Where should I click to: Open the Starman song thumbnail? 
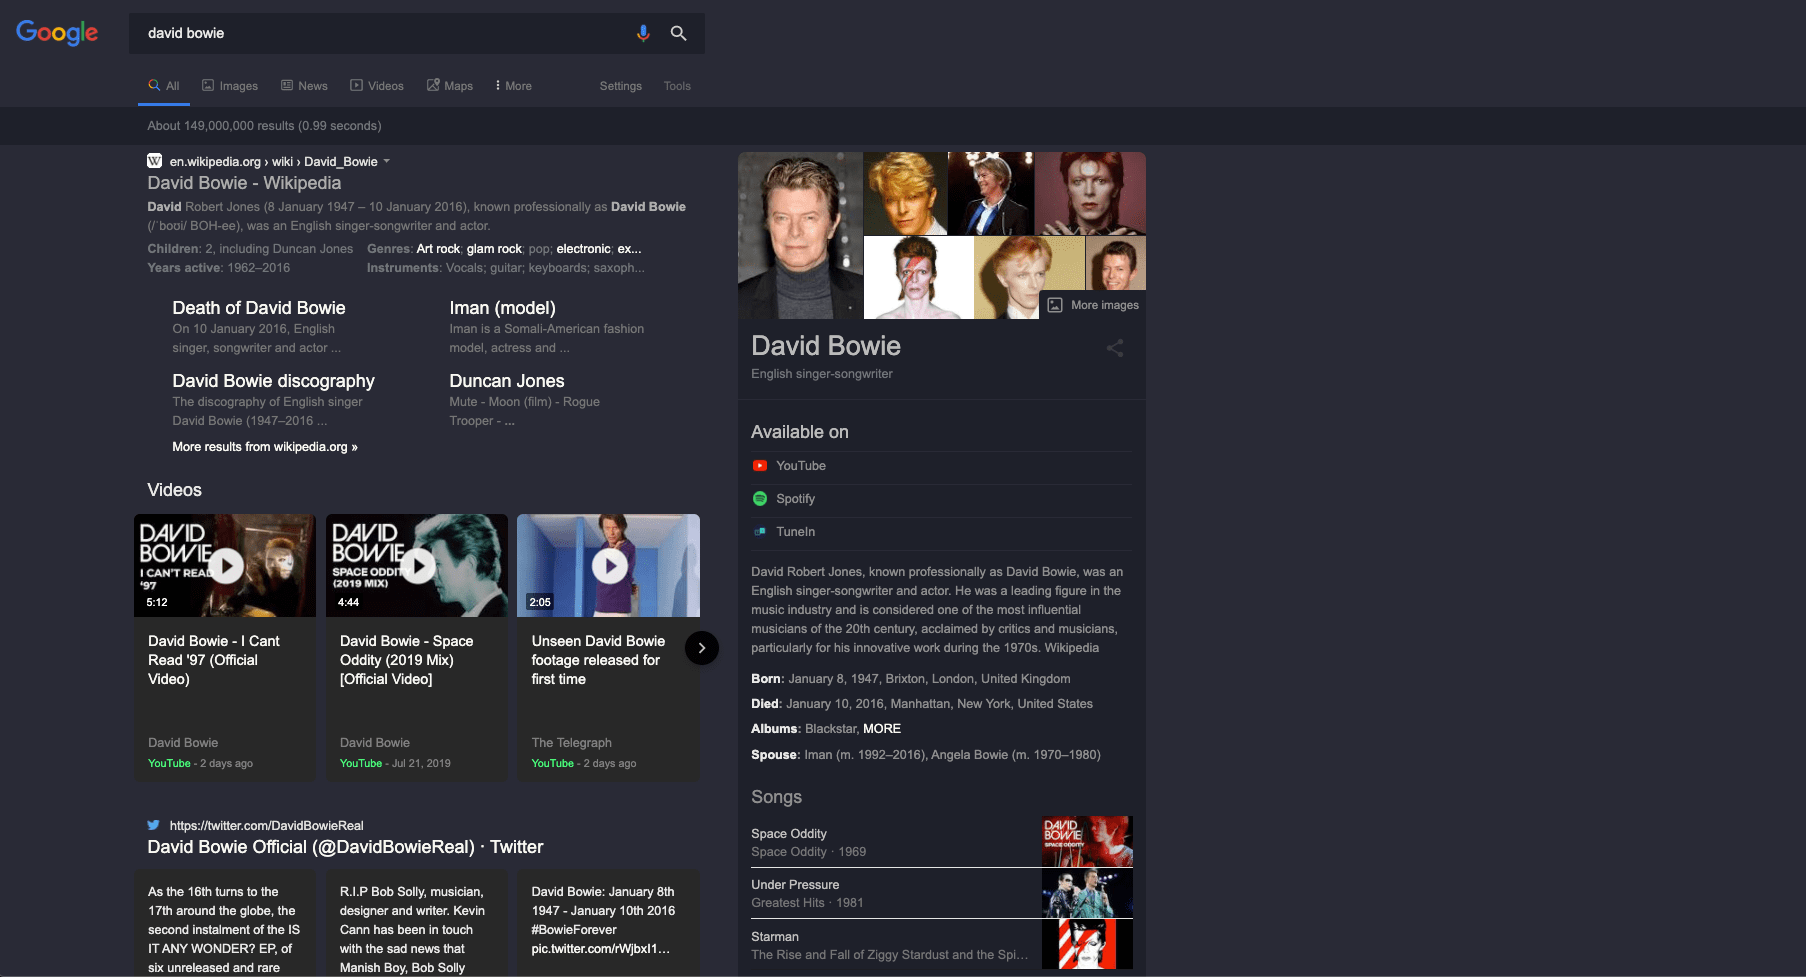click(x=1087, y=945)
